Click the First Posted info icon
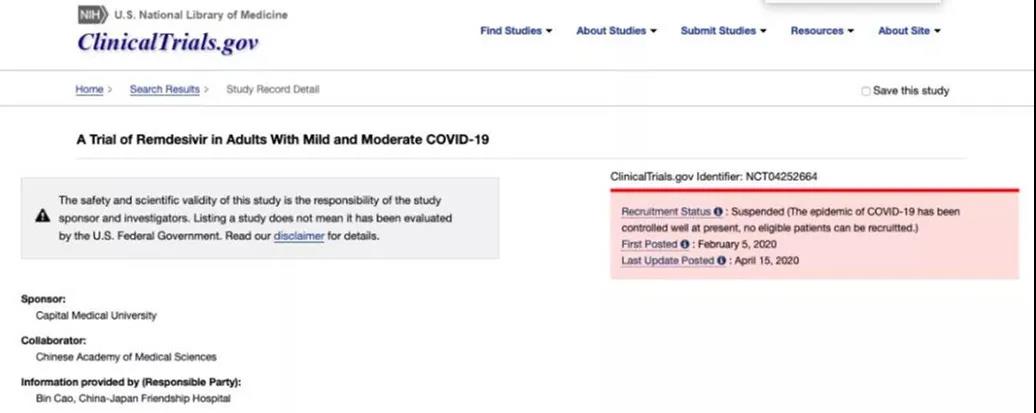This screenshot has width=1036, height=413. [x=684, y=244]
